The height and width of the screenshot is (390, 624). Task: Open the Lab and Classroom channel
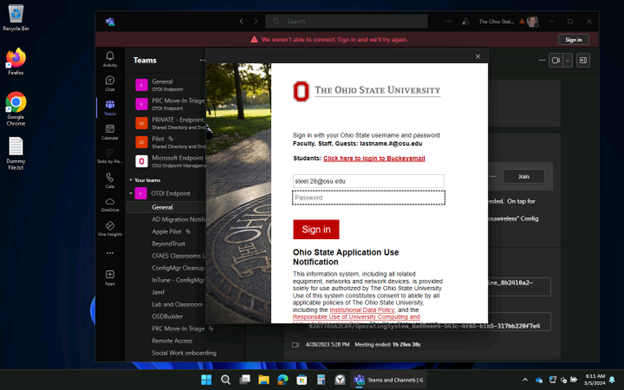[x=177, y=304]
